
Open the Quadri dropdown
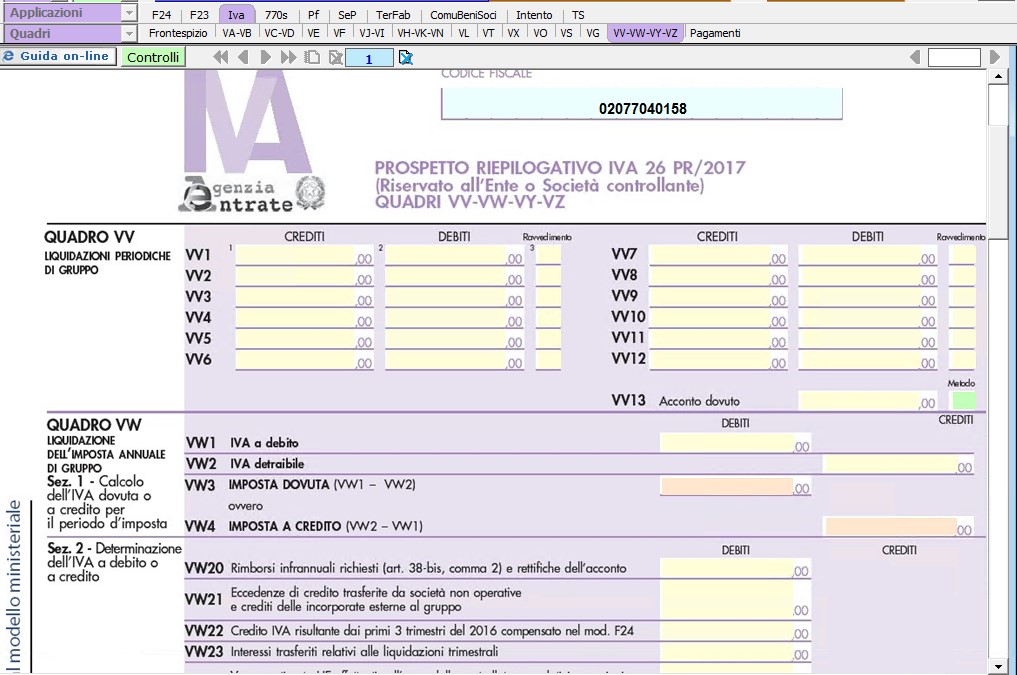(129, 34)
